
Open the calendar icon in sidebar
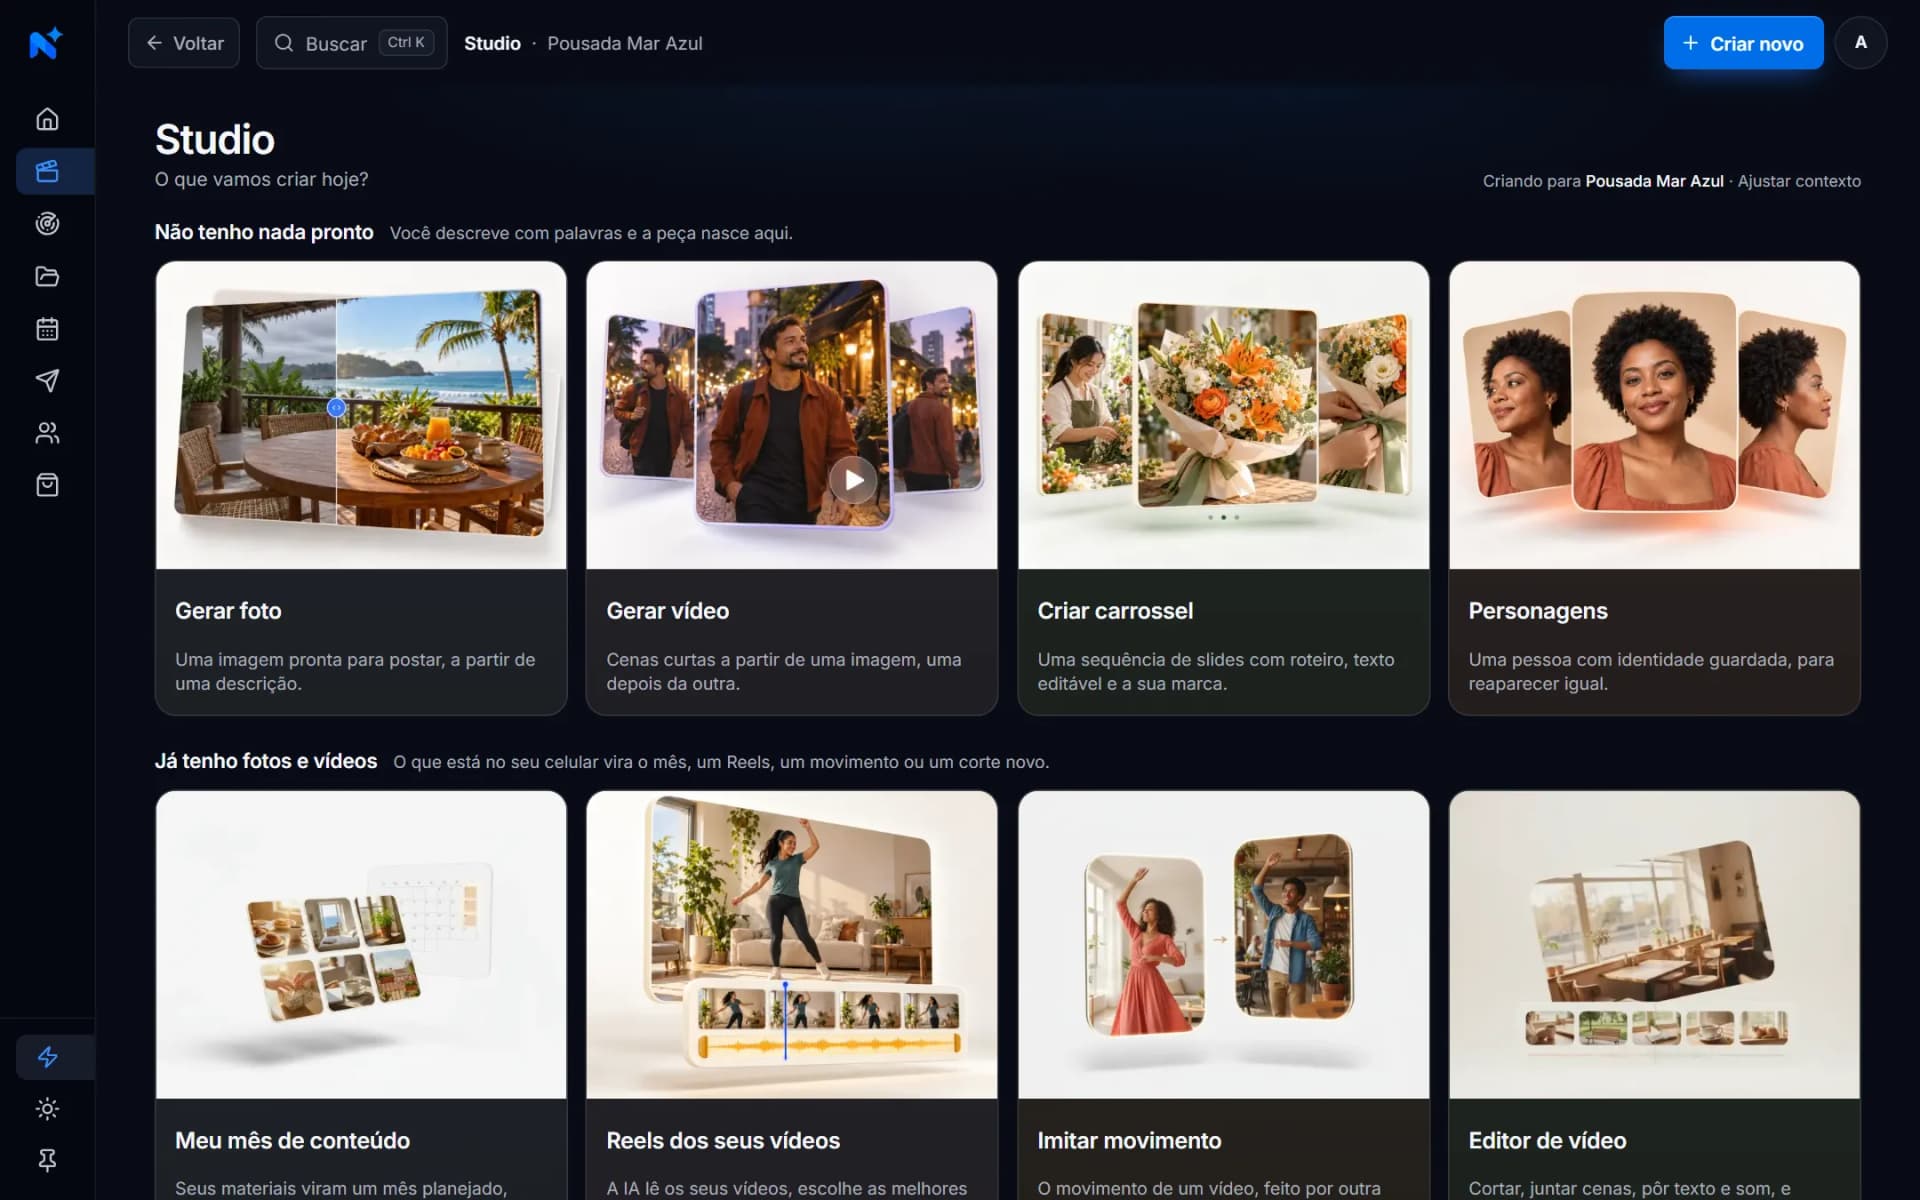pyautogui.click(x=47, y=329)
